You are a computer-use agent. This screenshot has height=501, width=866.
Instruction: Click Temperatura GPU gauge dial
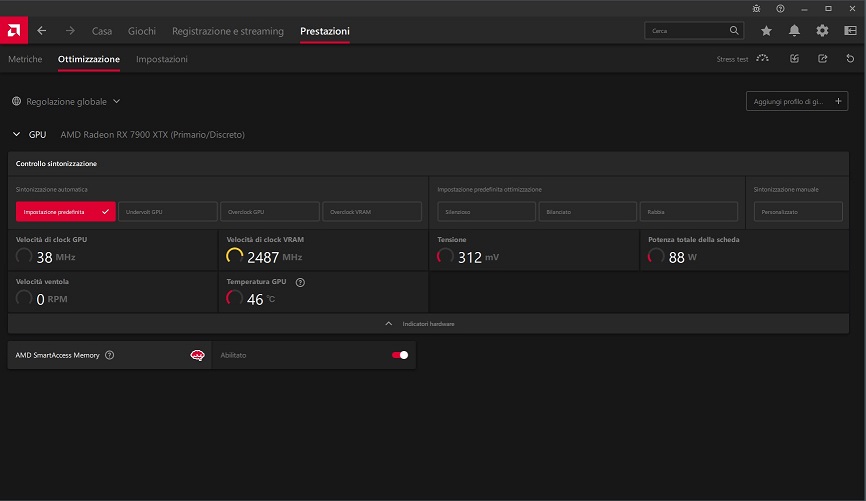(234, 298)
